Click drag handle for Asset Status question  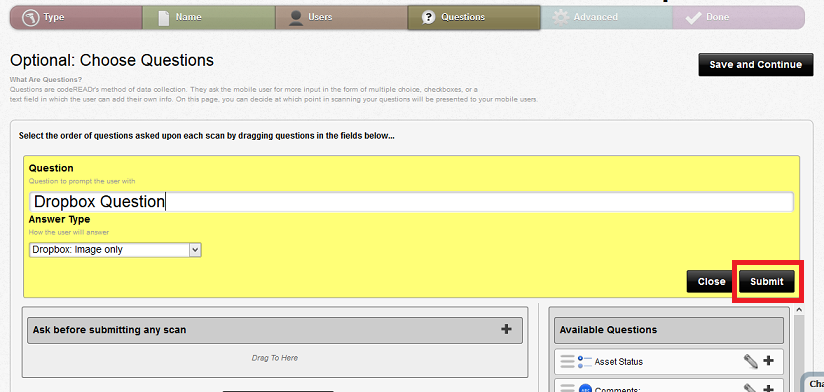coord(567,362)
